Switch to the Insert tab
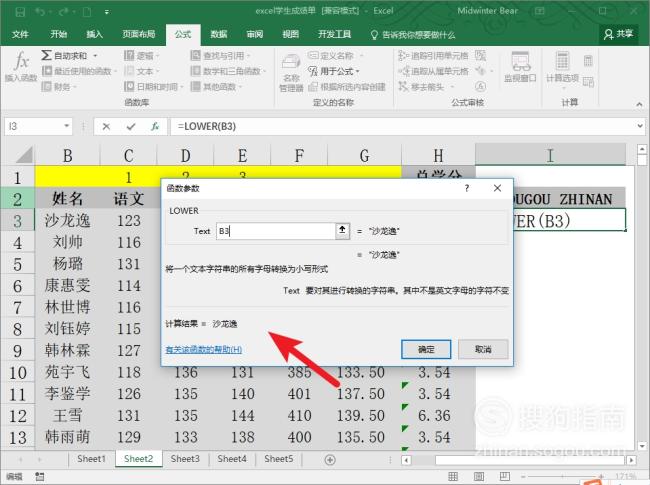650x485 pixels. click(94, 34)
